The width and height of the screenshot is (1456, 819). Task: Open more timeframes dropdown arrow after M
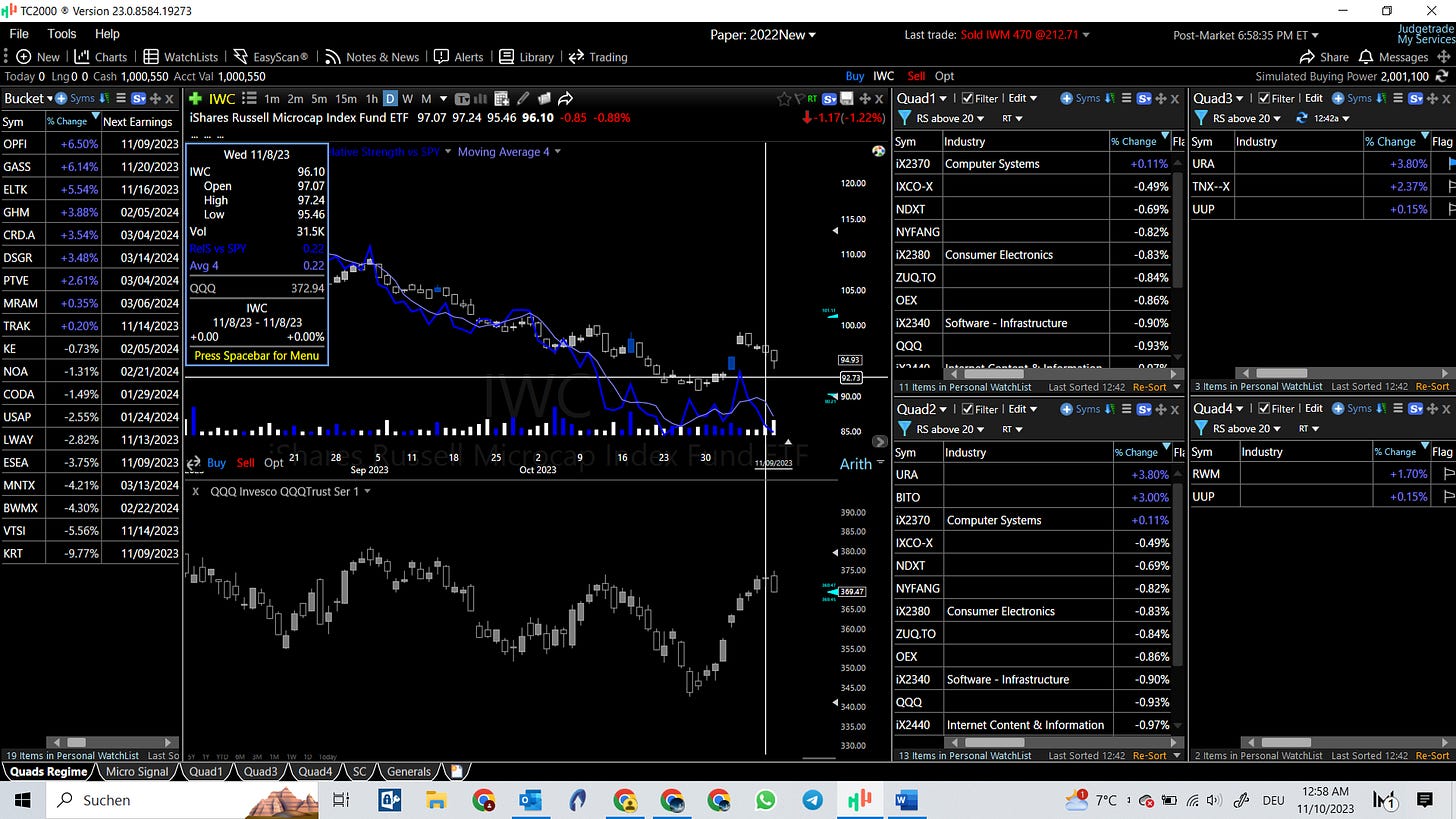443,98
